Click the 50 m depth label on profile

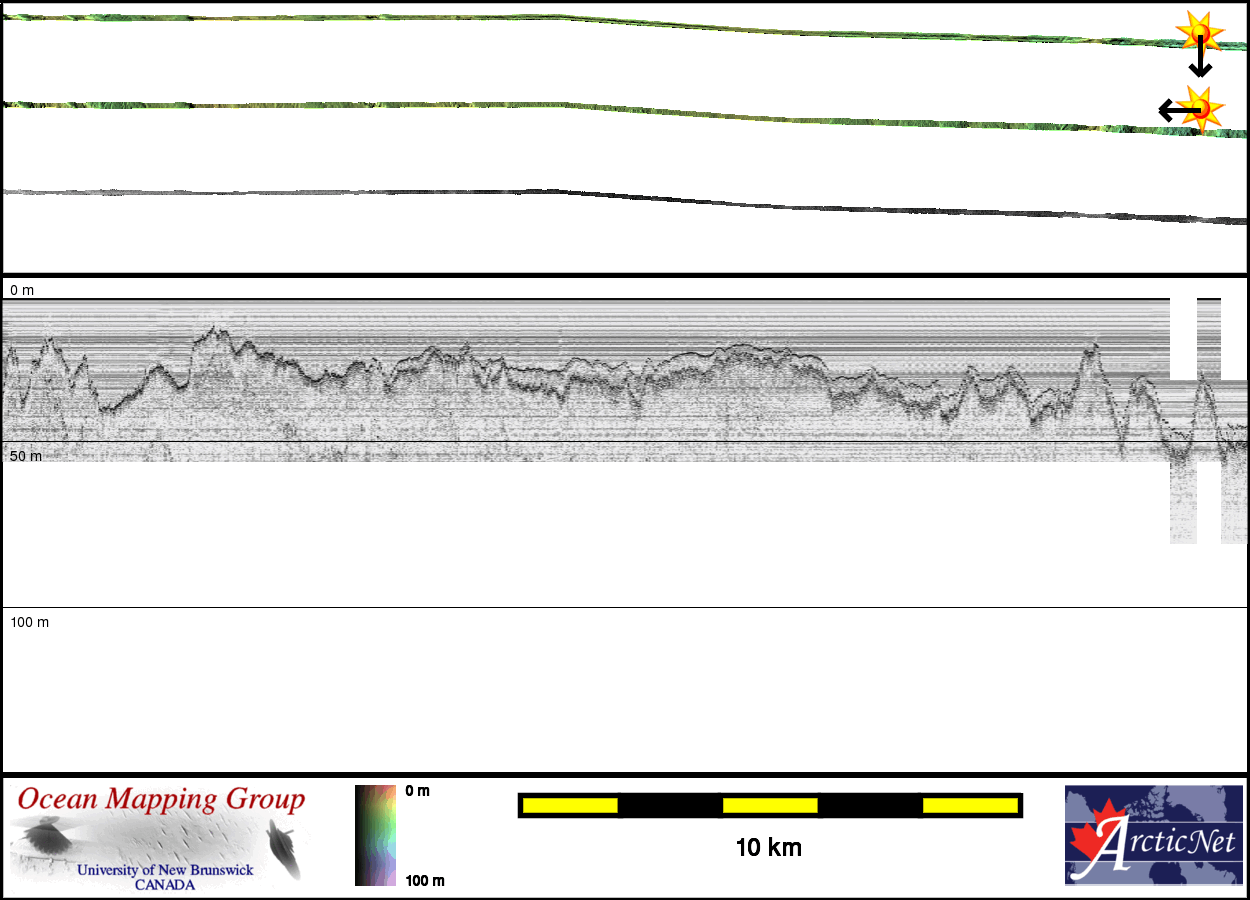tap(26, 456)
